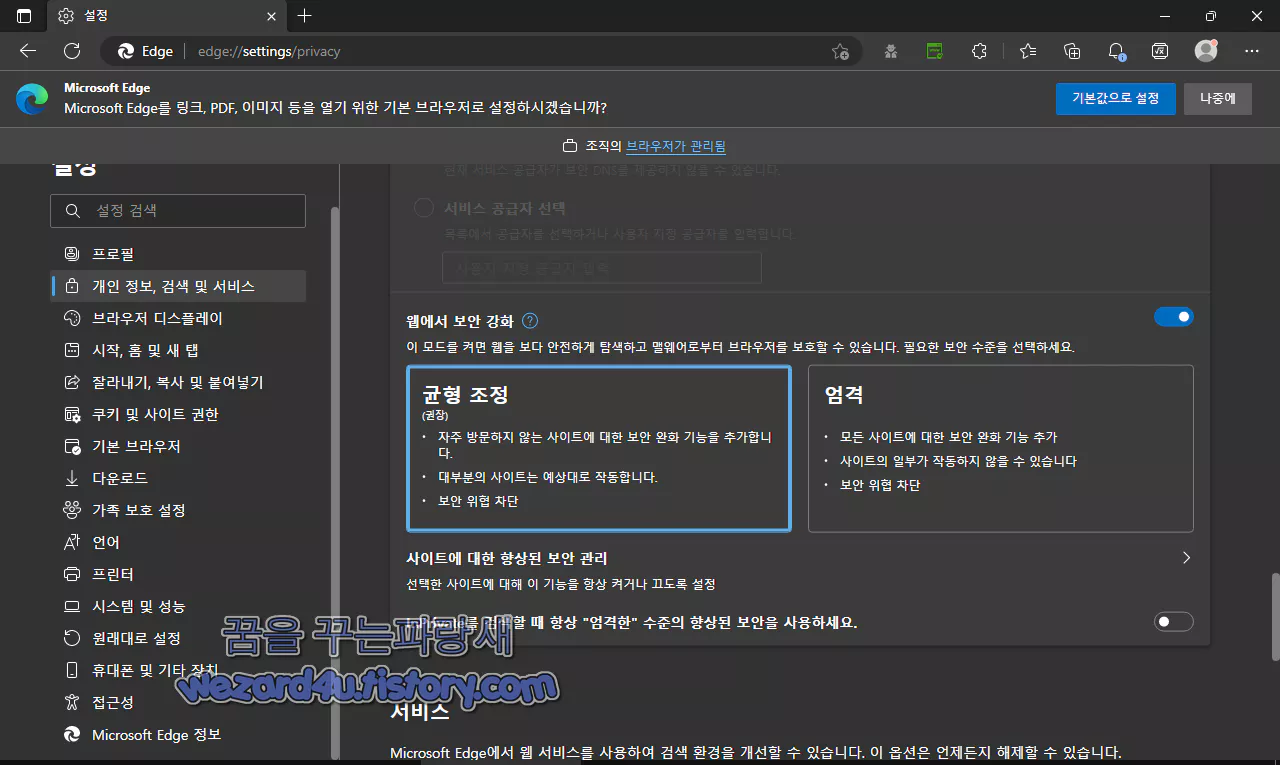Open the 브라우저 디스플레이 section
This screenshot has width=1280, height=765.
[178, 318]
